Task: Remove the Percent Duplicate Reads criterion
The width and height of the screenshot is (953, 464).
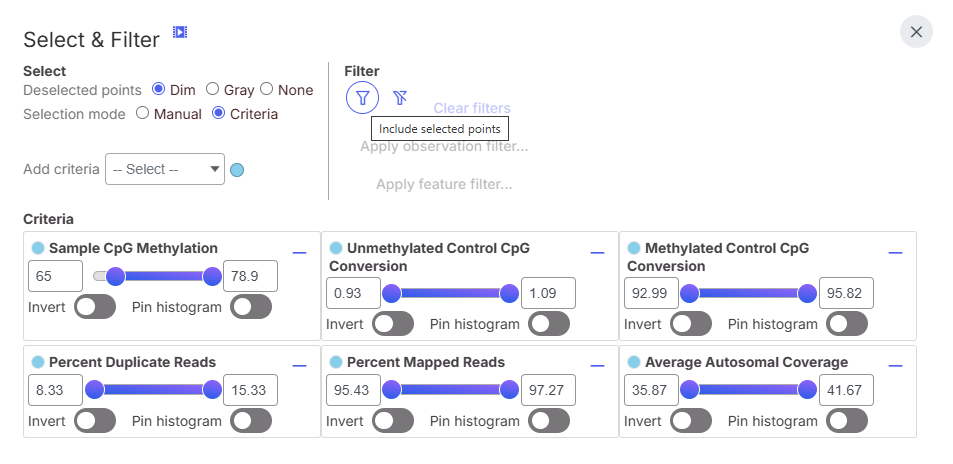Action: [x=299, y=366]
